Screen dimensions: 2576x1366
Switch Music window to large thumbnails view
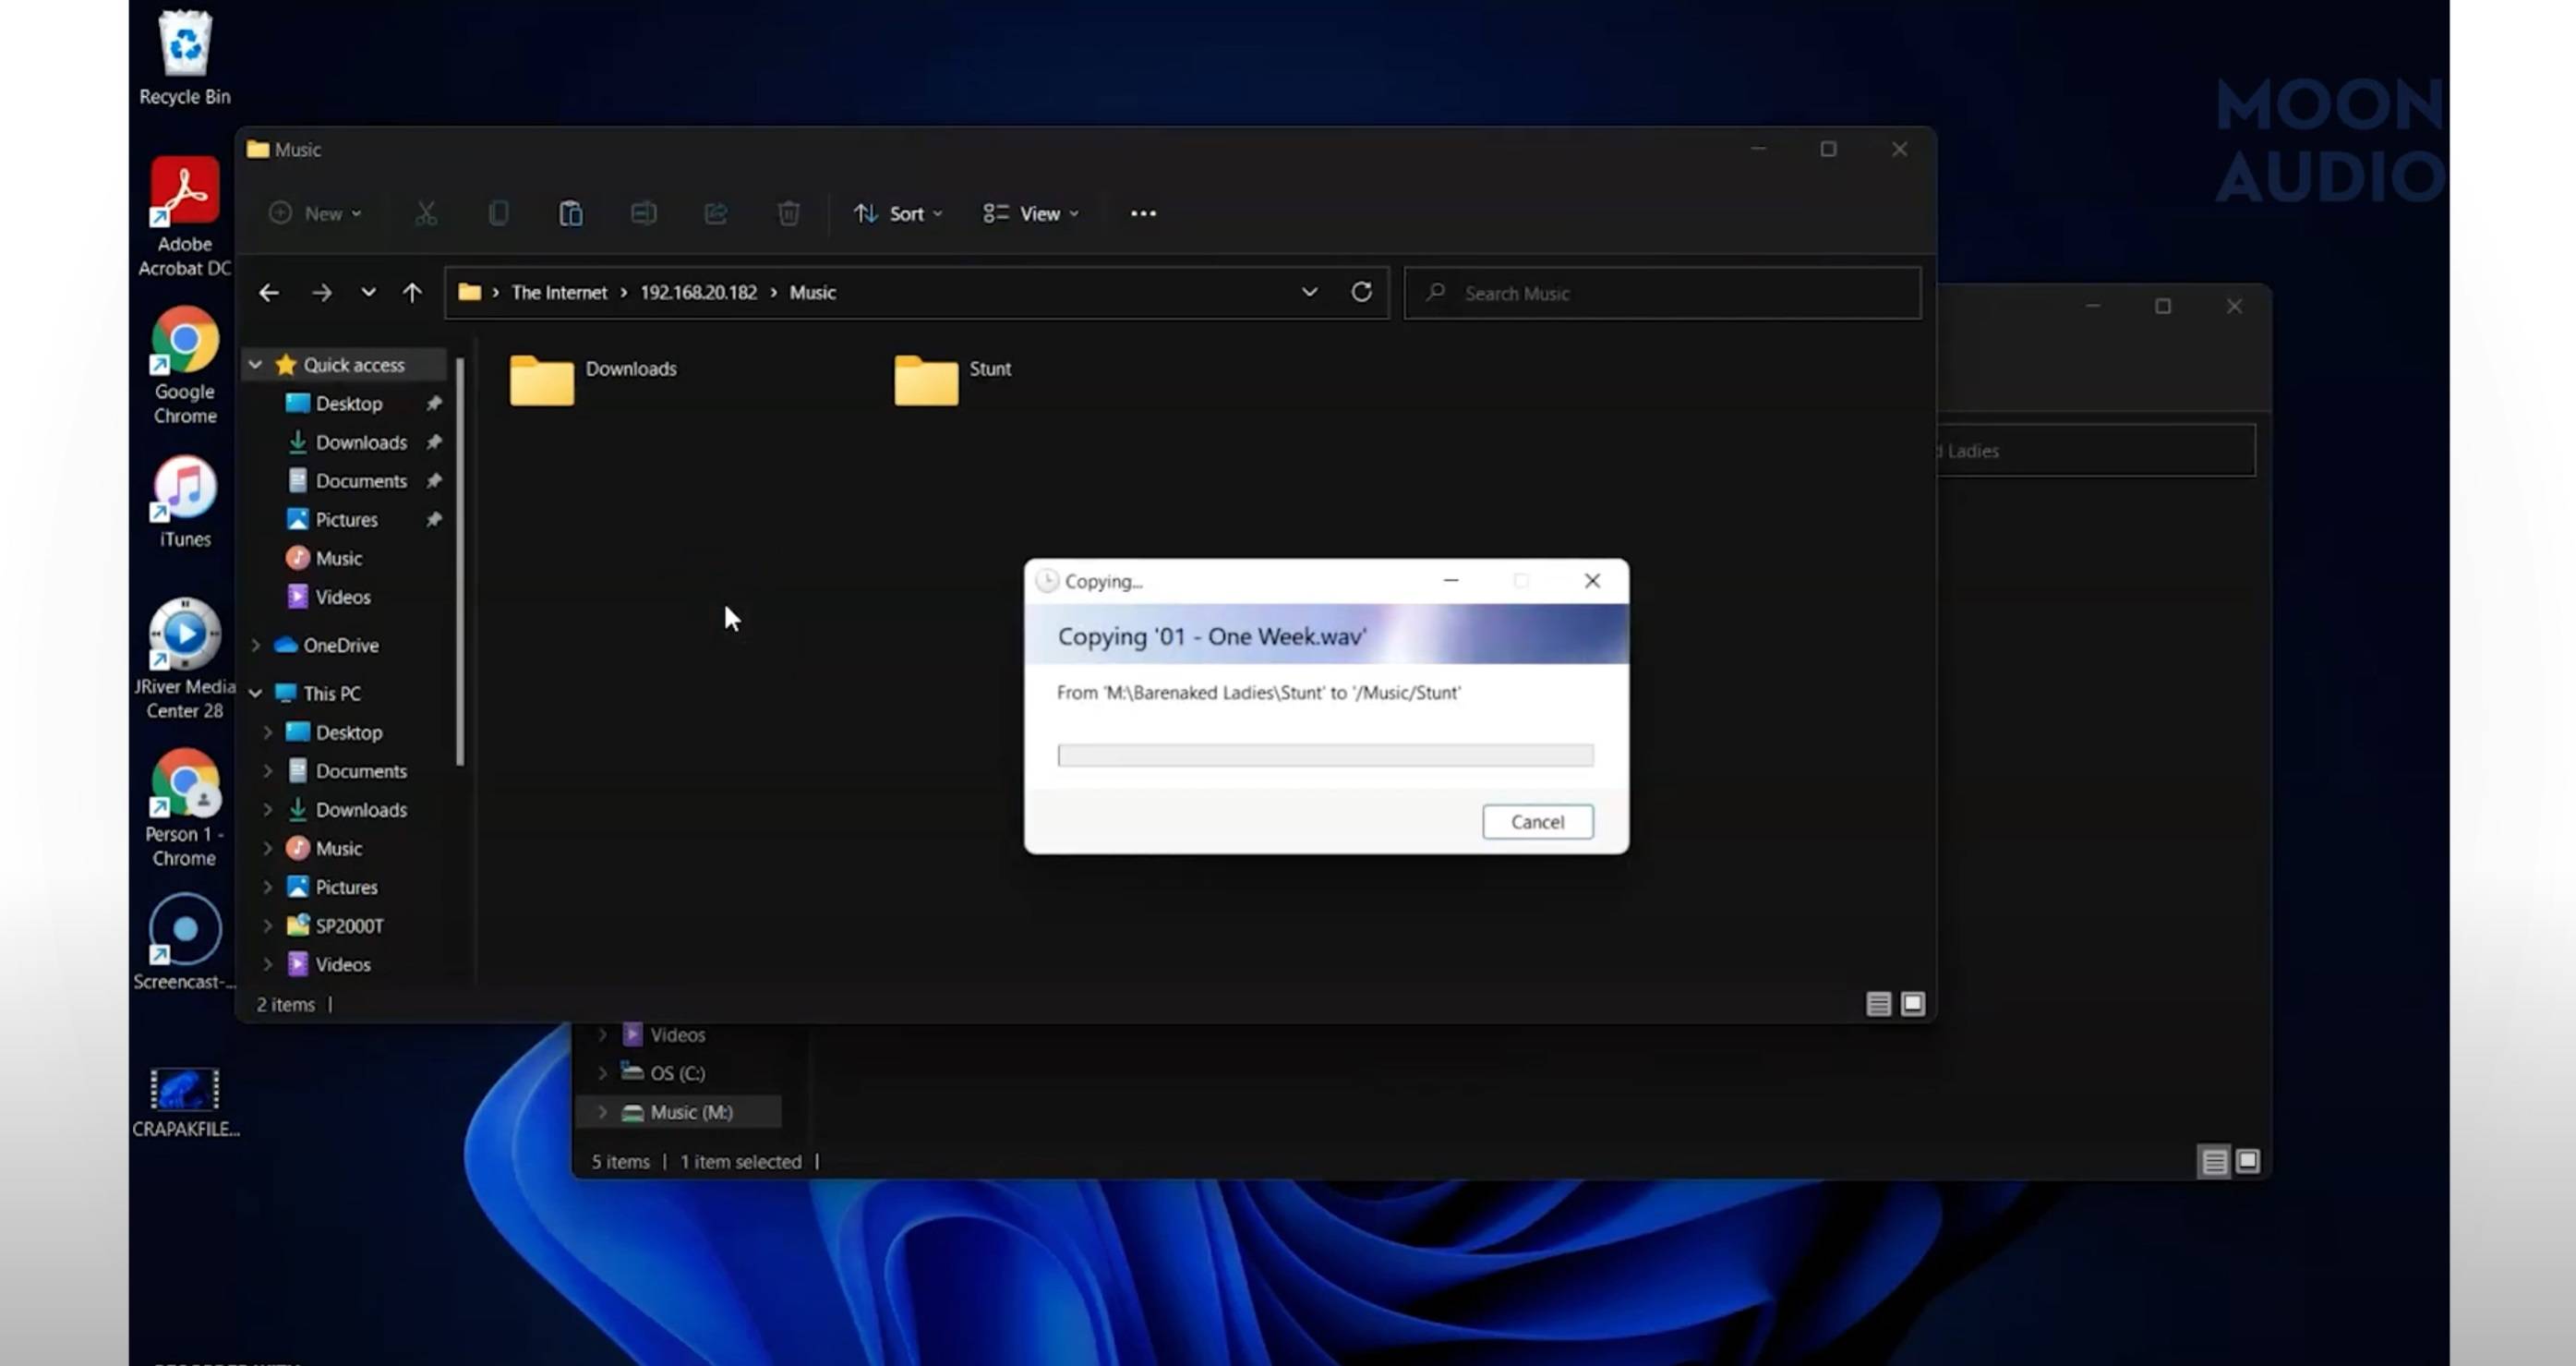[1912, 1003]
